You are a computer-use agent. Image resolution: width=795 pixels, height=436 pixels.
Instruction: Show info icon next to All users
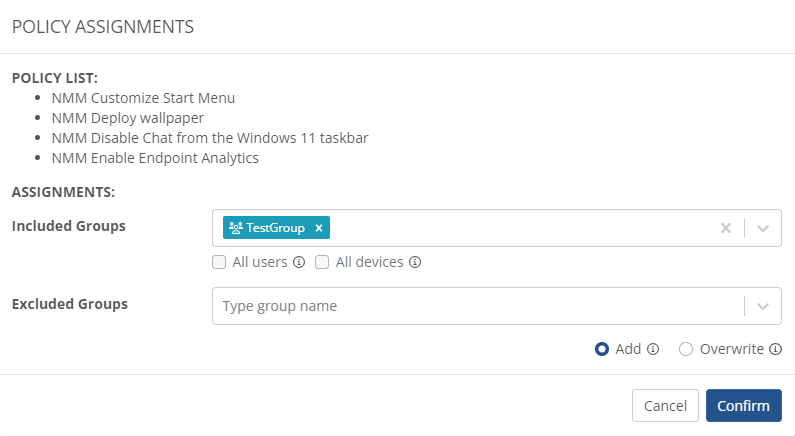(x=298, y=263)
